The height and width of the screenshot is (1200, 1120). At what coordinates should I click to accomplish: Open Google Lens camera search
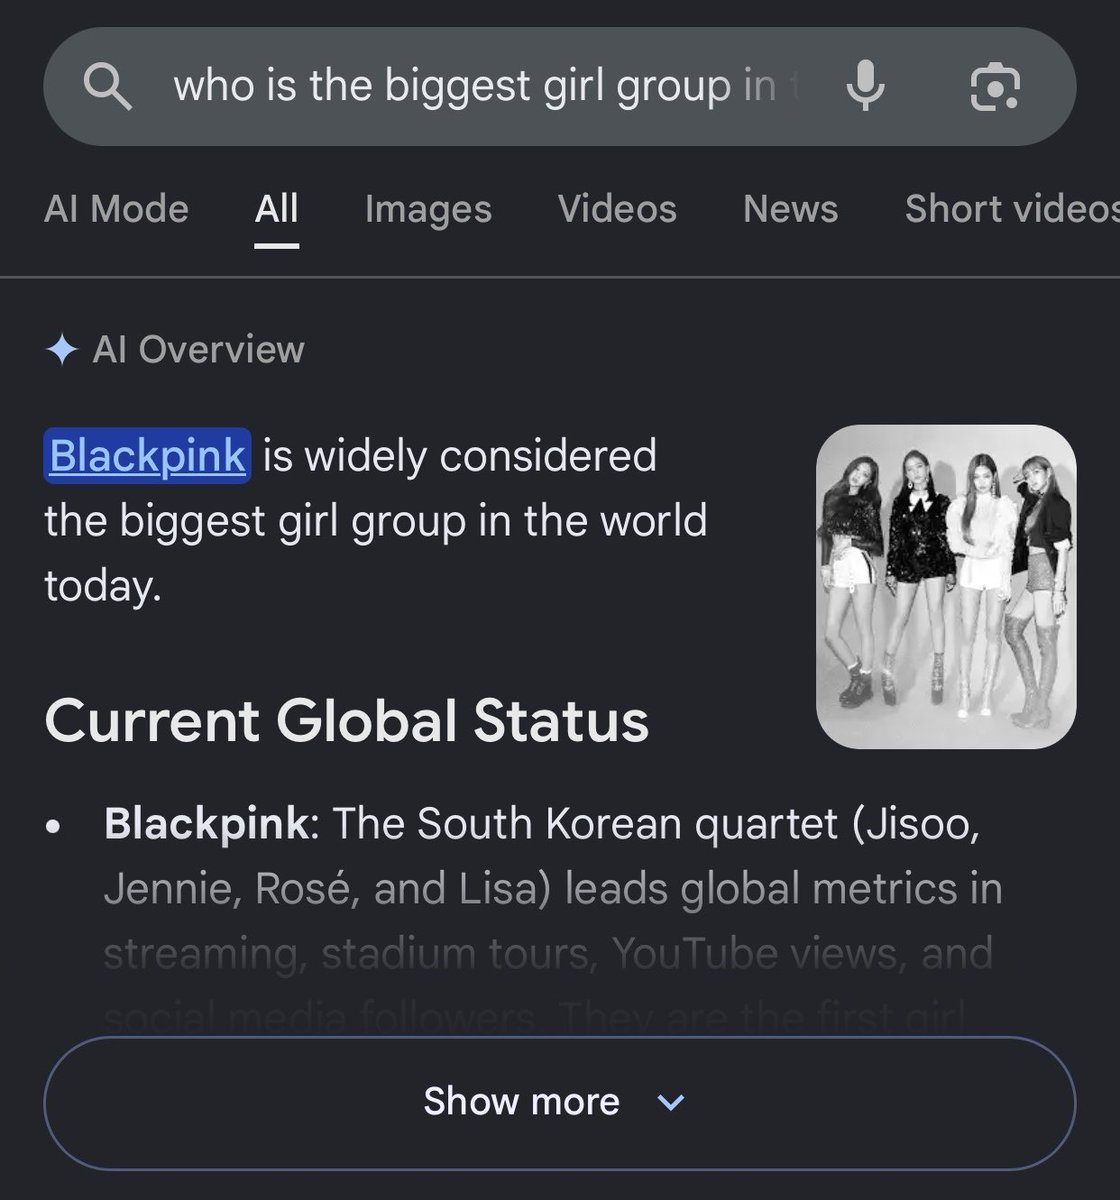pyautogui.click(x=994, y=87)
